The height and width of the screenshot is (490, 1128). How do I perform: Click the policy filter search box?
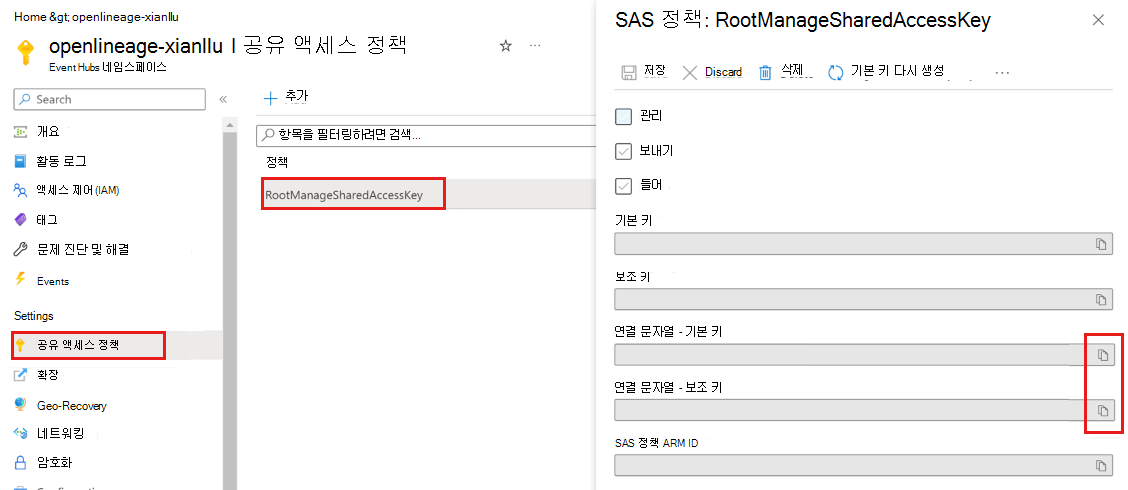[427, 135]
